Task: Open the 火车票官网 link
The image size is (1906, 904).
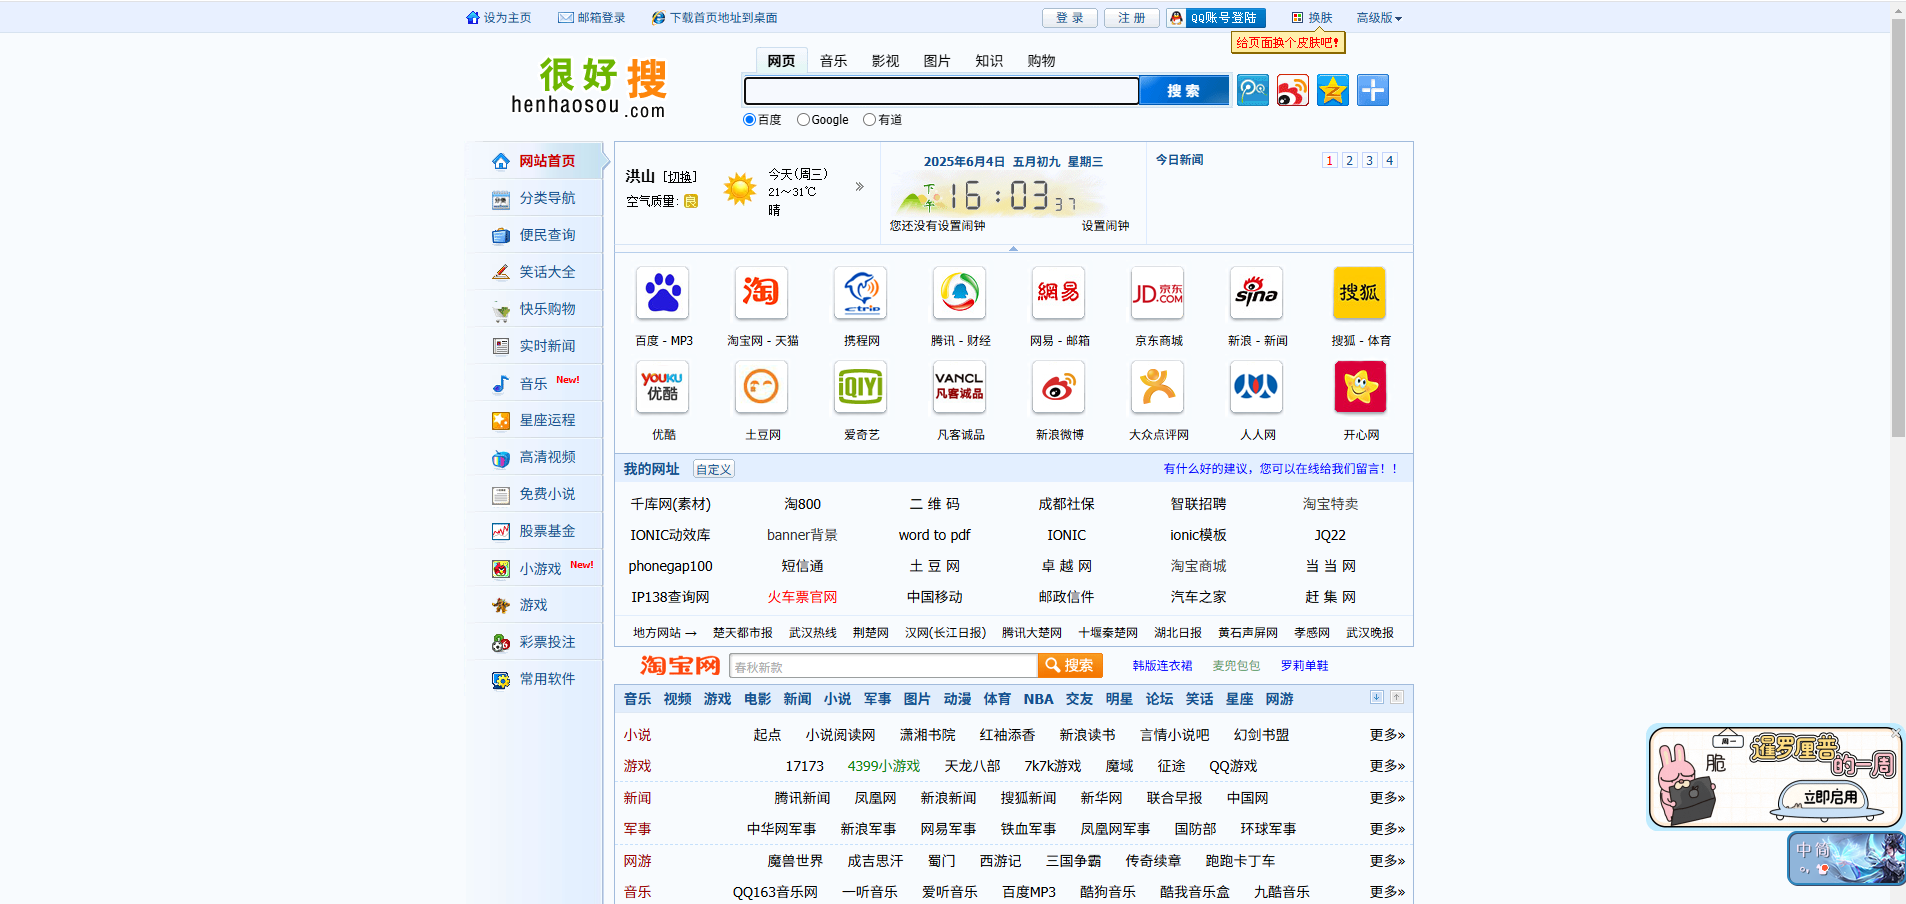Action: pyautogui.click(x=802, y=597)
